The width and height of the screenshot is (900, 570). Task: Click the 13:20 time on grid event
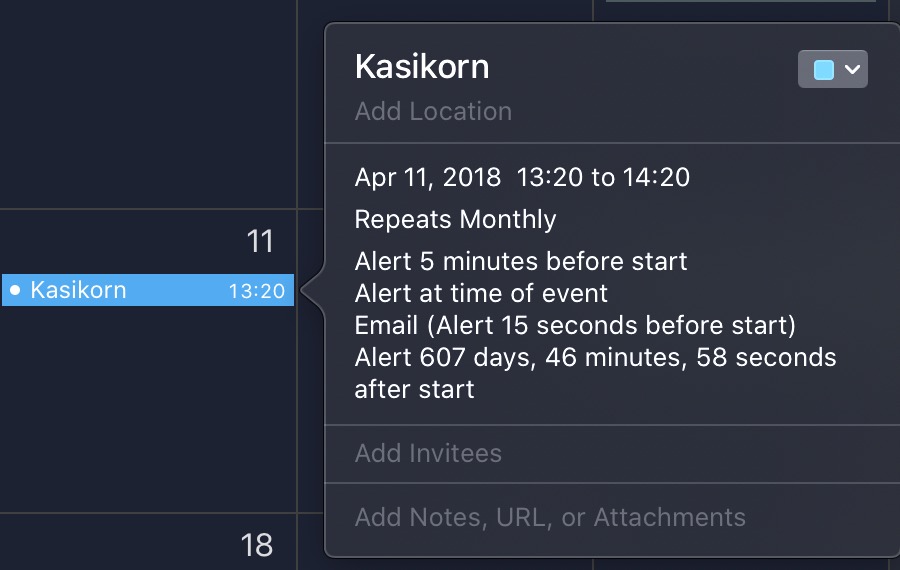point(256,291)
